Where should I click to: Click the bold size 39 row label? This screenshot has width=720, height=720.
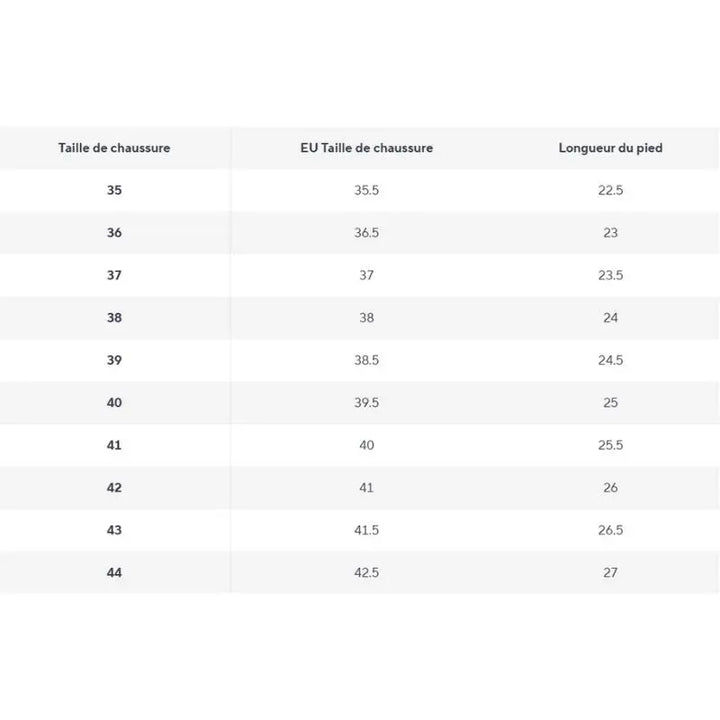coord(114,360)
